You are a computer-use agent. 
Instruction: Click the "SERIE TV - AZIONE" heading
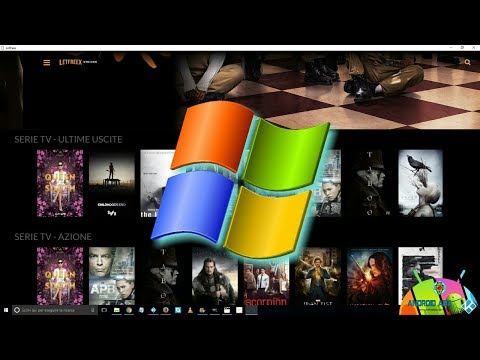pos(53,237)
